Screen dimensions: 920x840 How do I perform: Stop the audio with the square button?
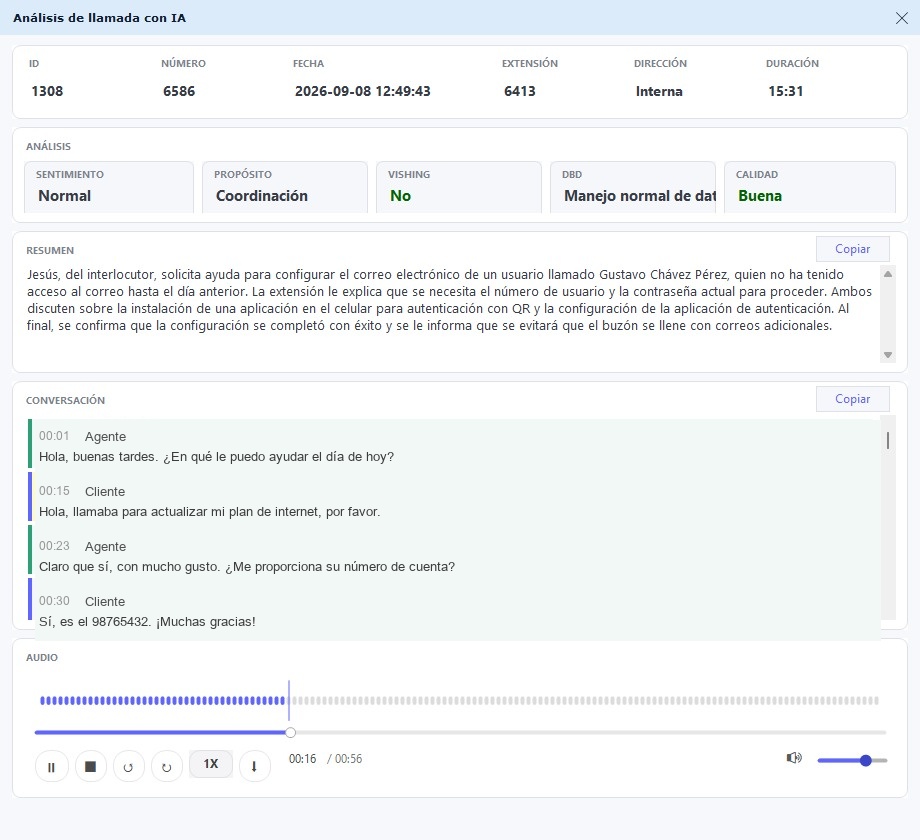(x=90, y=766)
